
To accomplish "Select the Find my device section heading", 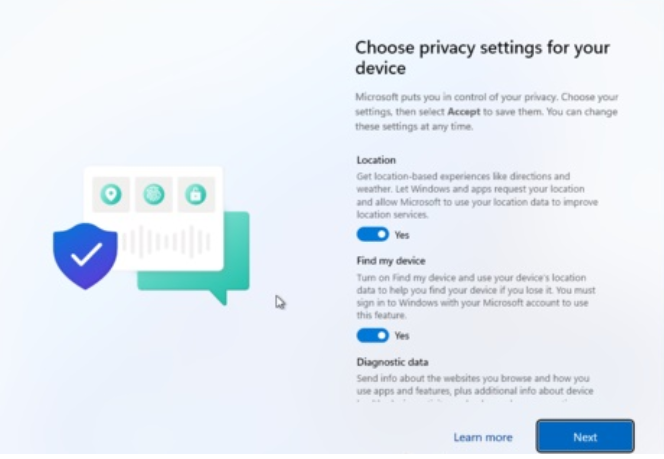I will click(391, 261).
